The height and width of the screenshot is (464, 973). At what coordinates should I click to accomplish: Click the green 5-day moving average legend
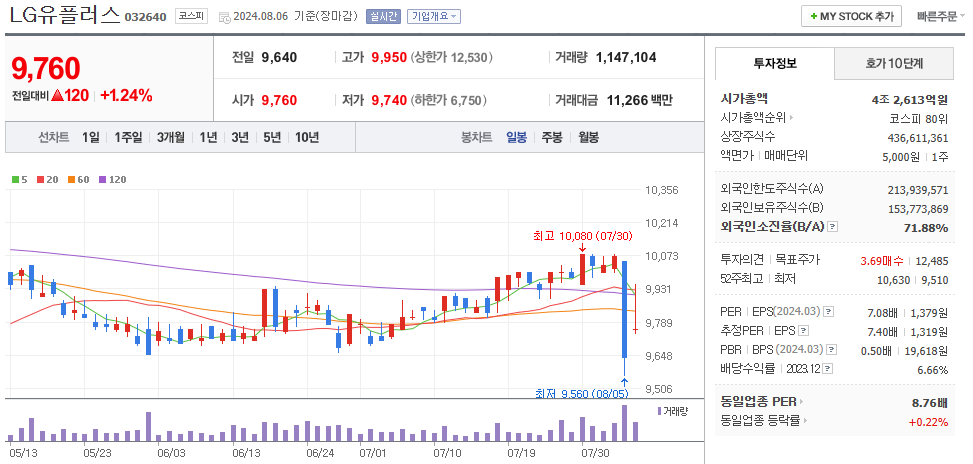click(19, 180)
